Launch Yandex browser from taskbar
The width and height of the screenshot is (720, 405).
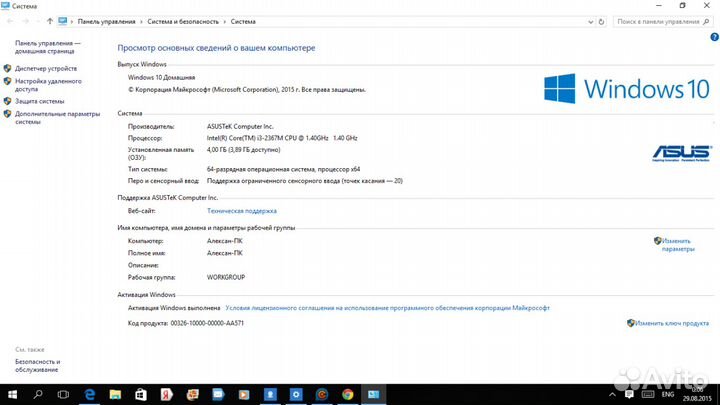167,394
